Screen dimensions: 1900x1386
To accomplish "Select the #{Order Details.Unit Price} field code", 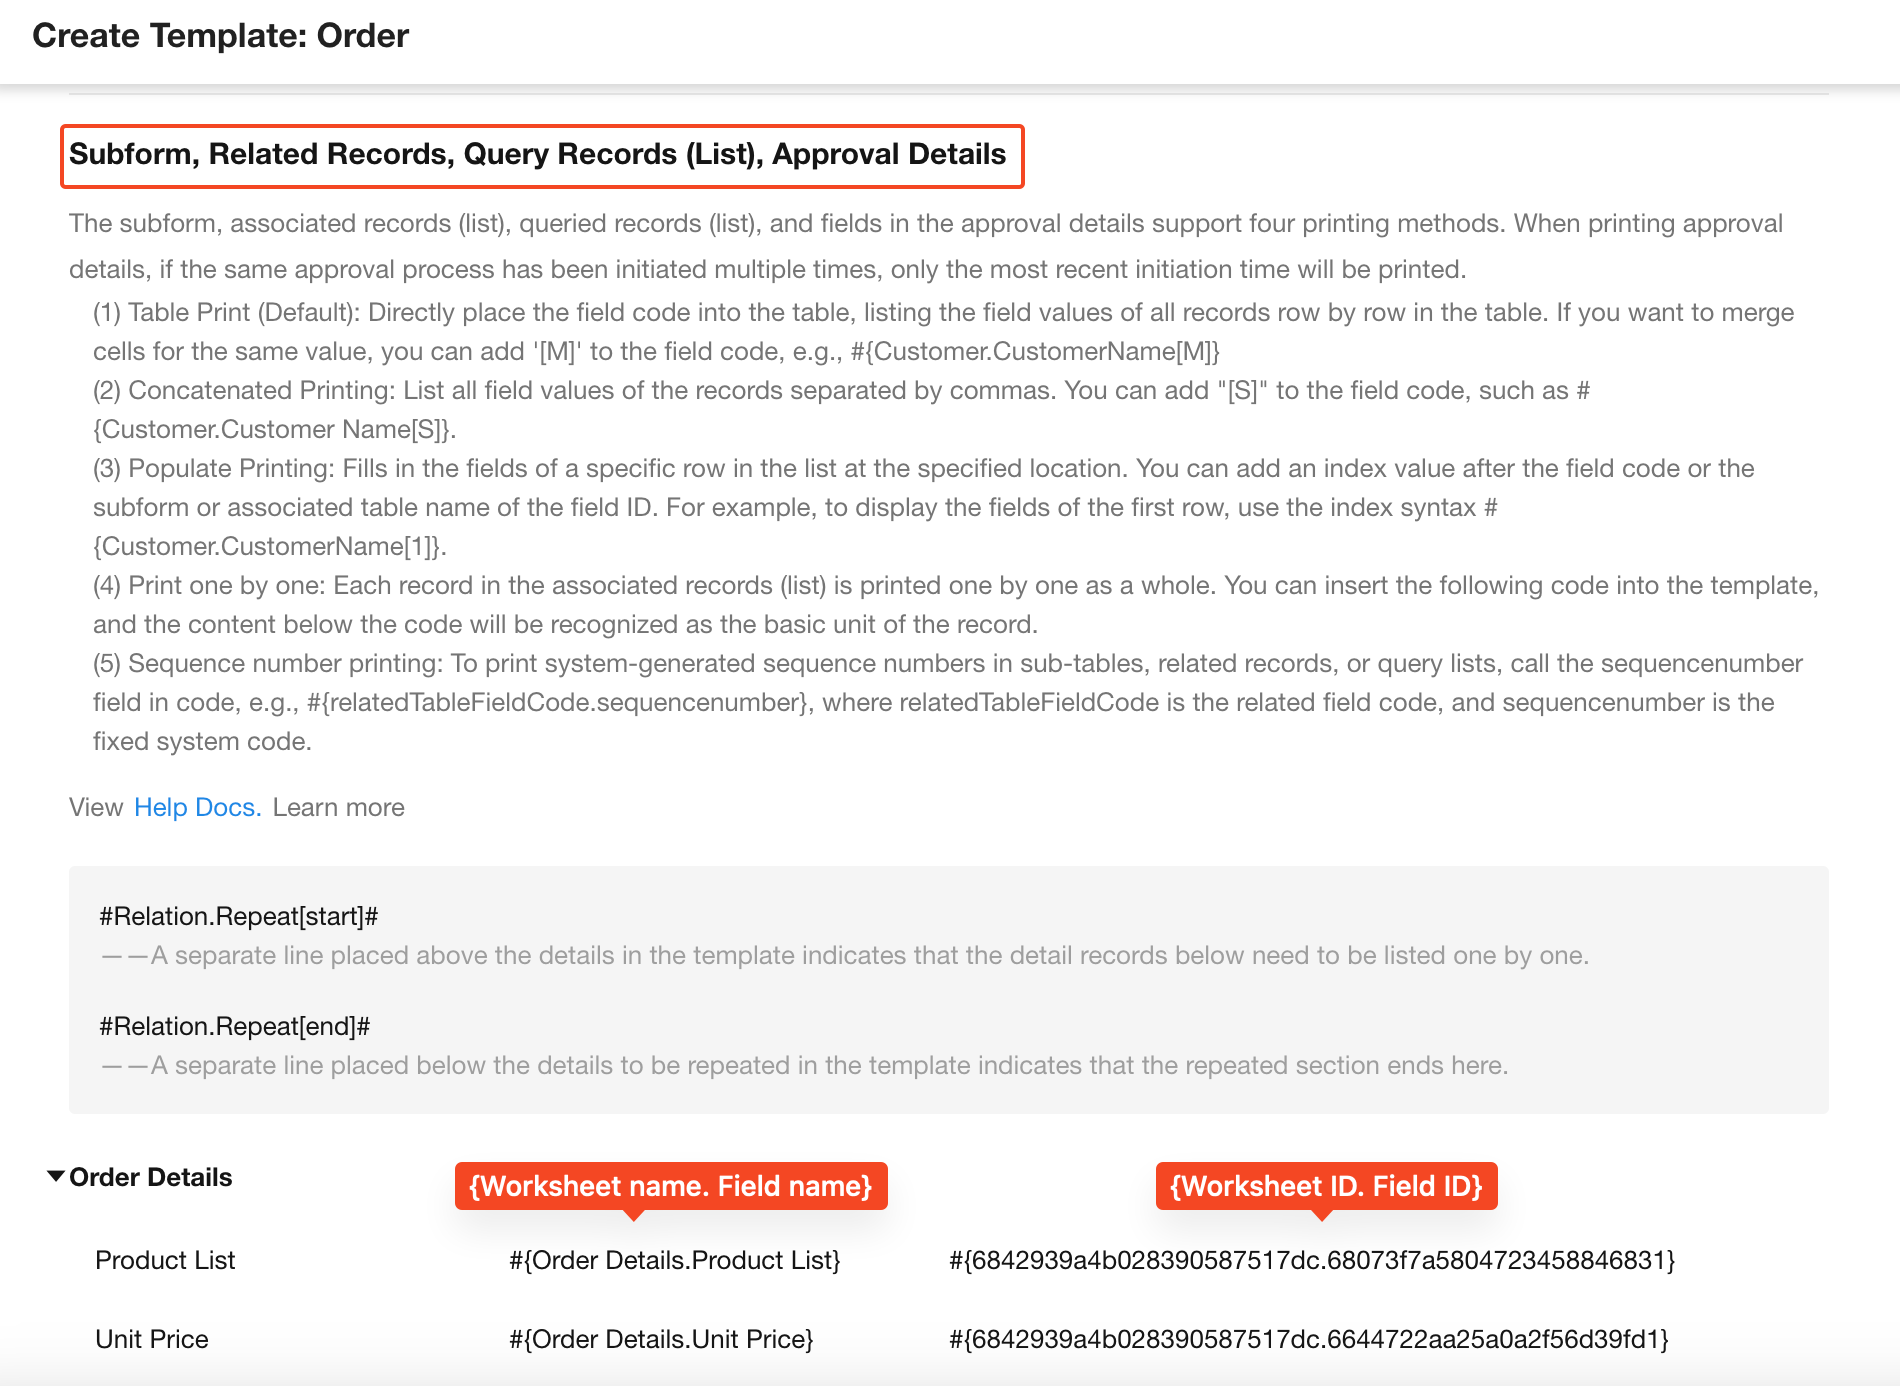I will coord(661,1339).
